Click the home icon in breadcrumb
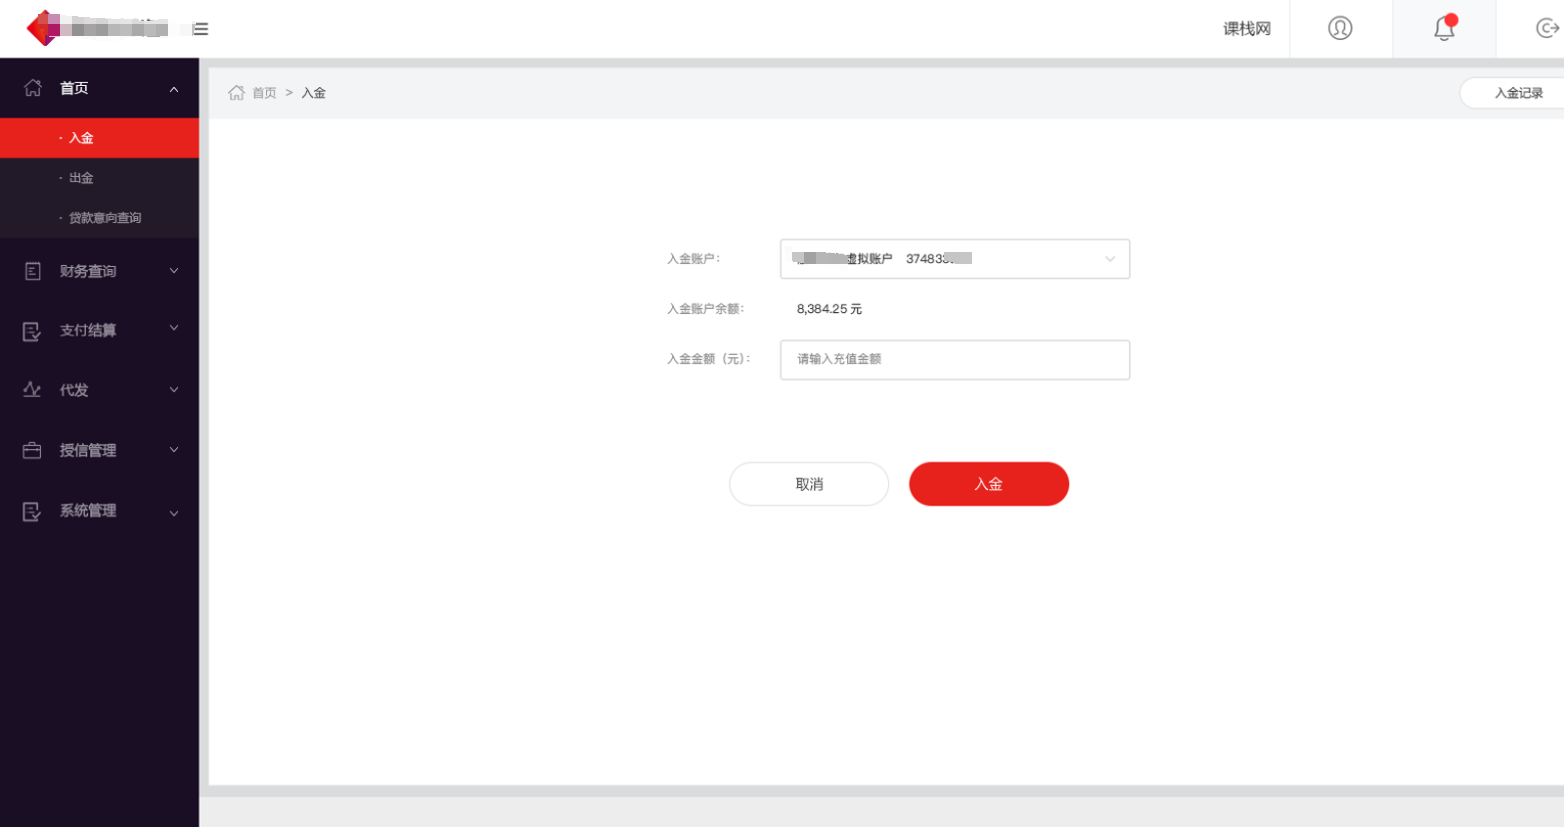This screenshot has height=827, width=1564. click(x=237, y=93)
